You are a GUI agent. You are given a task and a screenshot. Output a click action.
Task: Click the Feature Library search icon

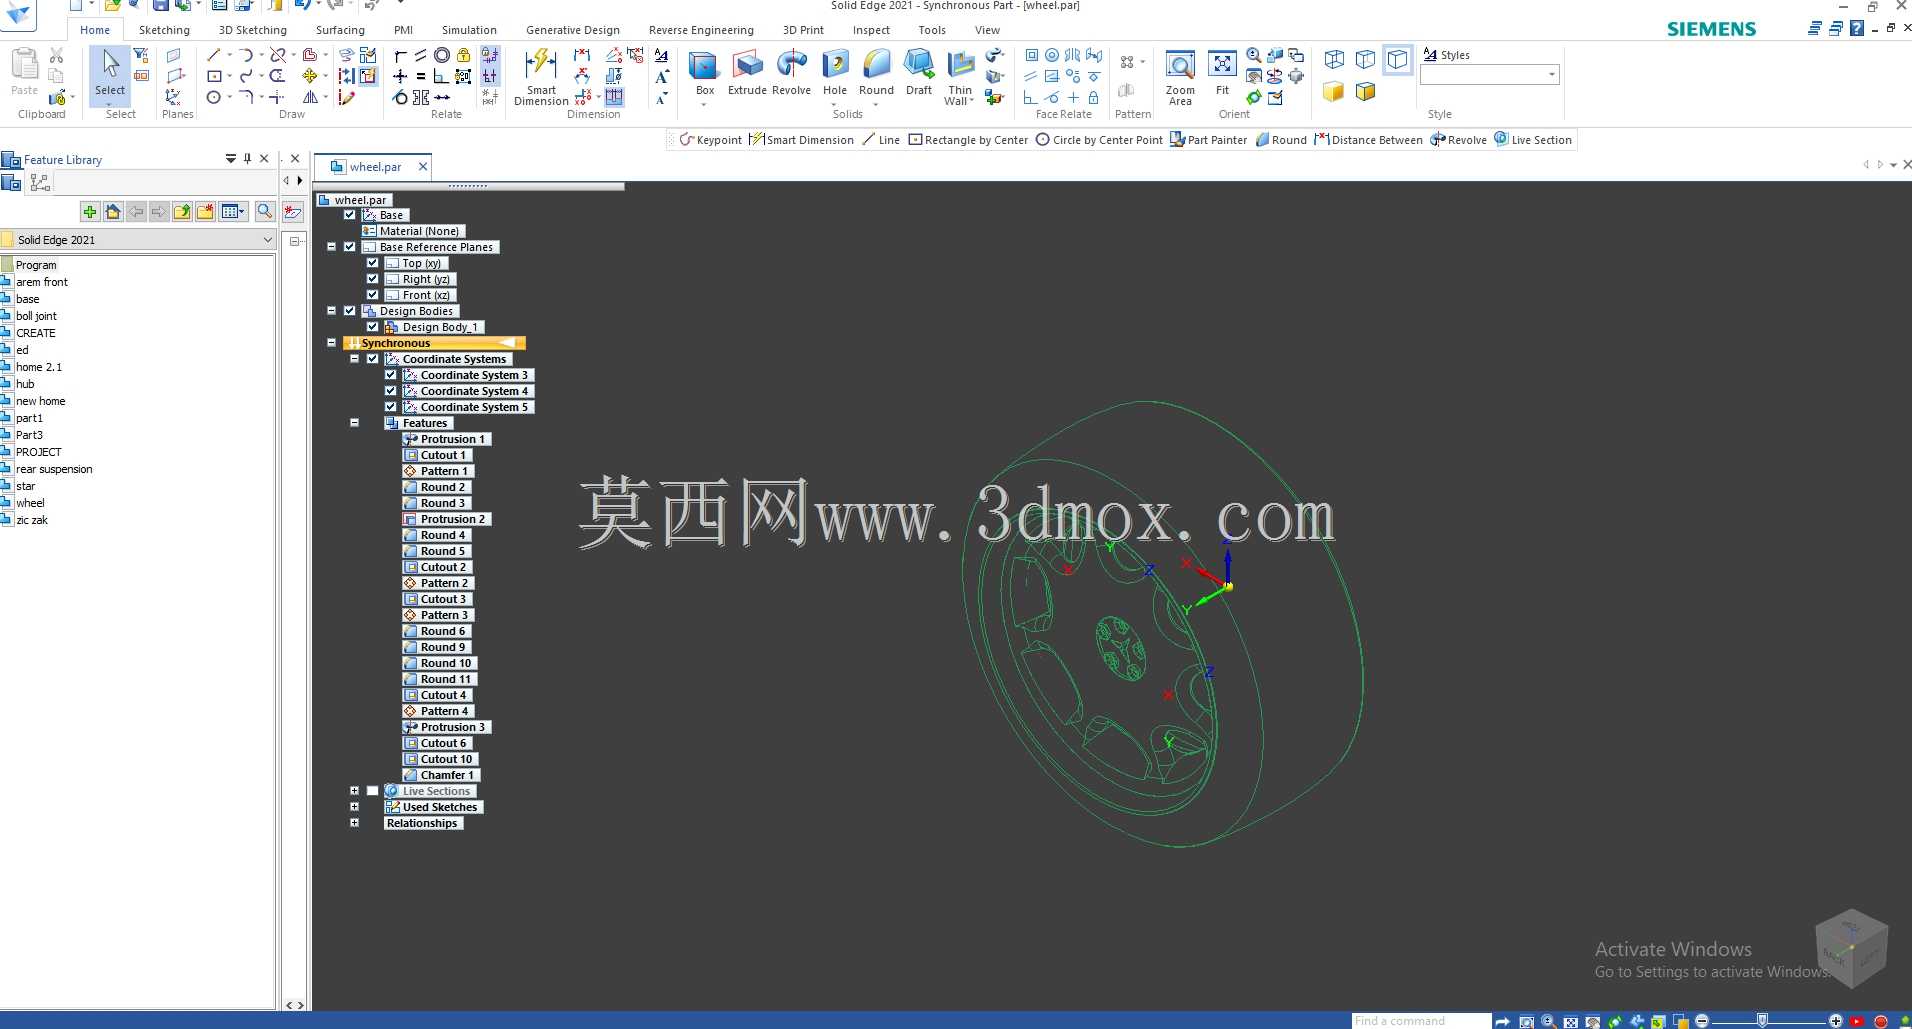tap(264, 211)
